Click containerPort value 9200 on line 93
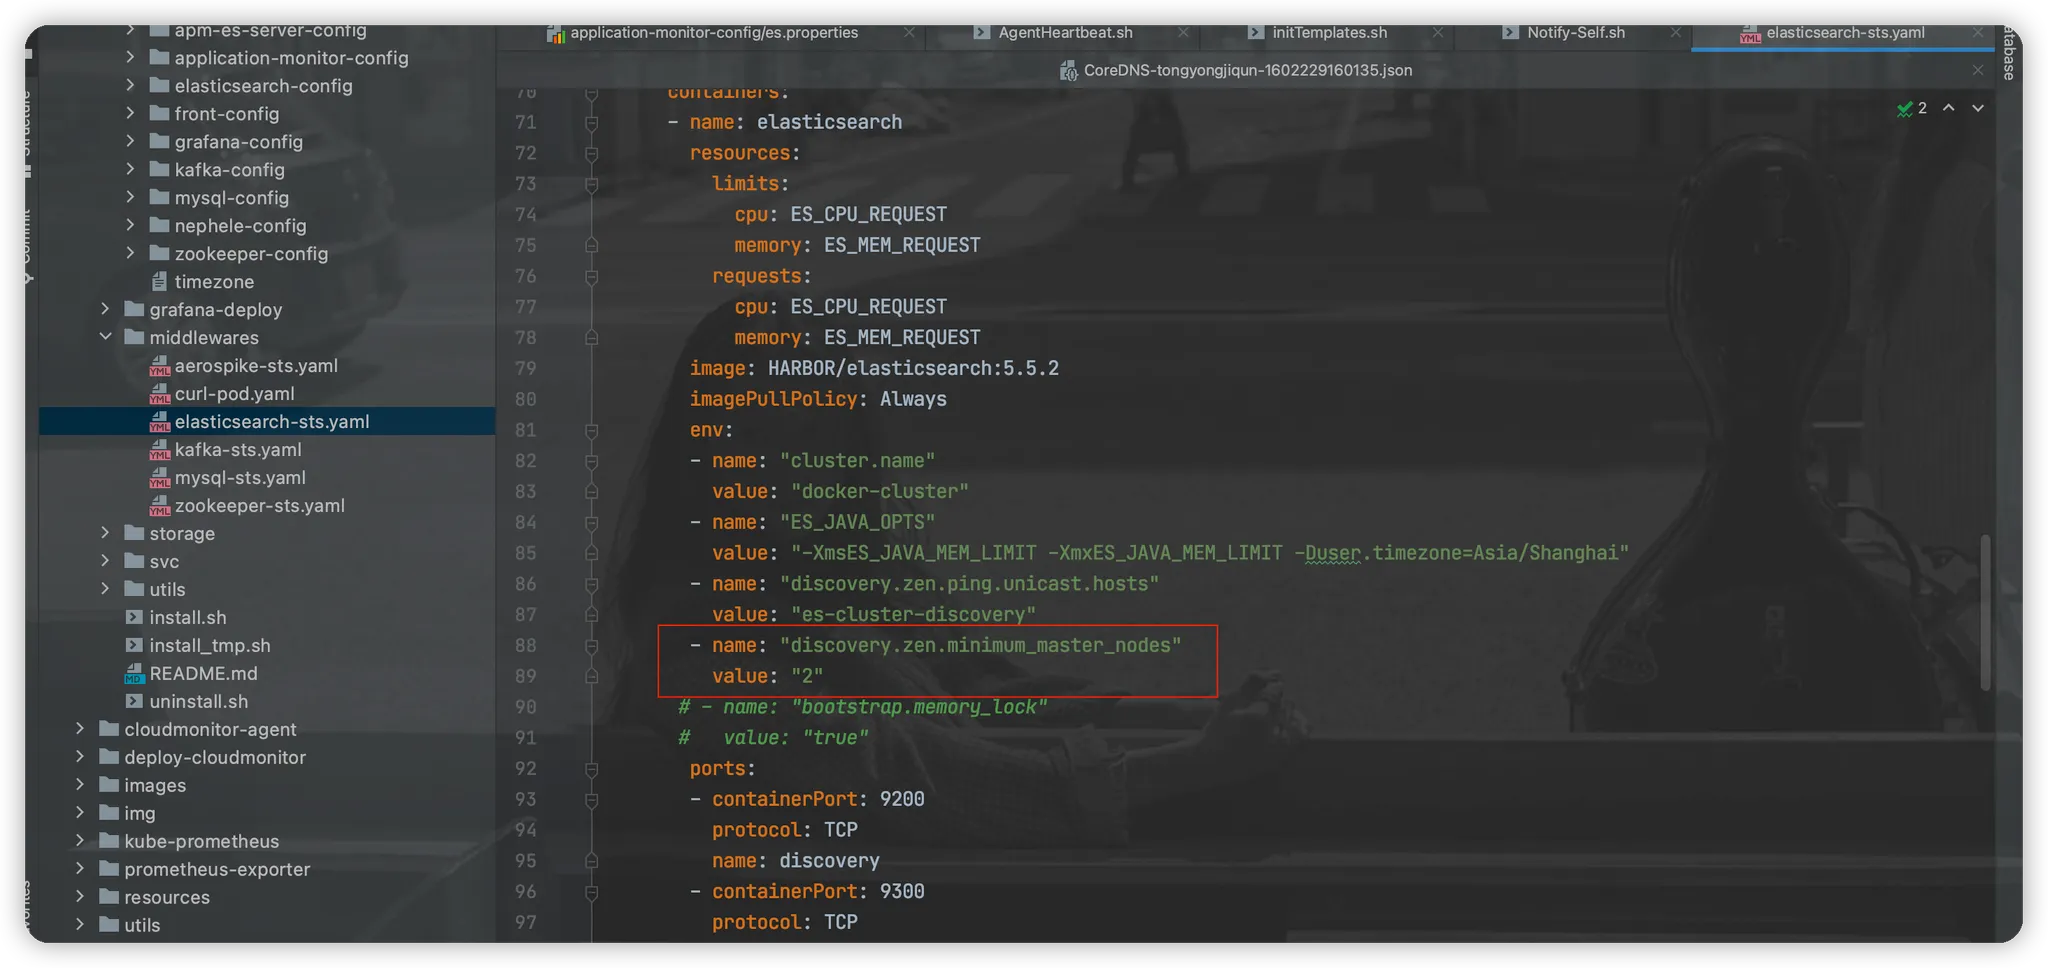The image size is (2048, 968). tap(902, 800)
